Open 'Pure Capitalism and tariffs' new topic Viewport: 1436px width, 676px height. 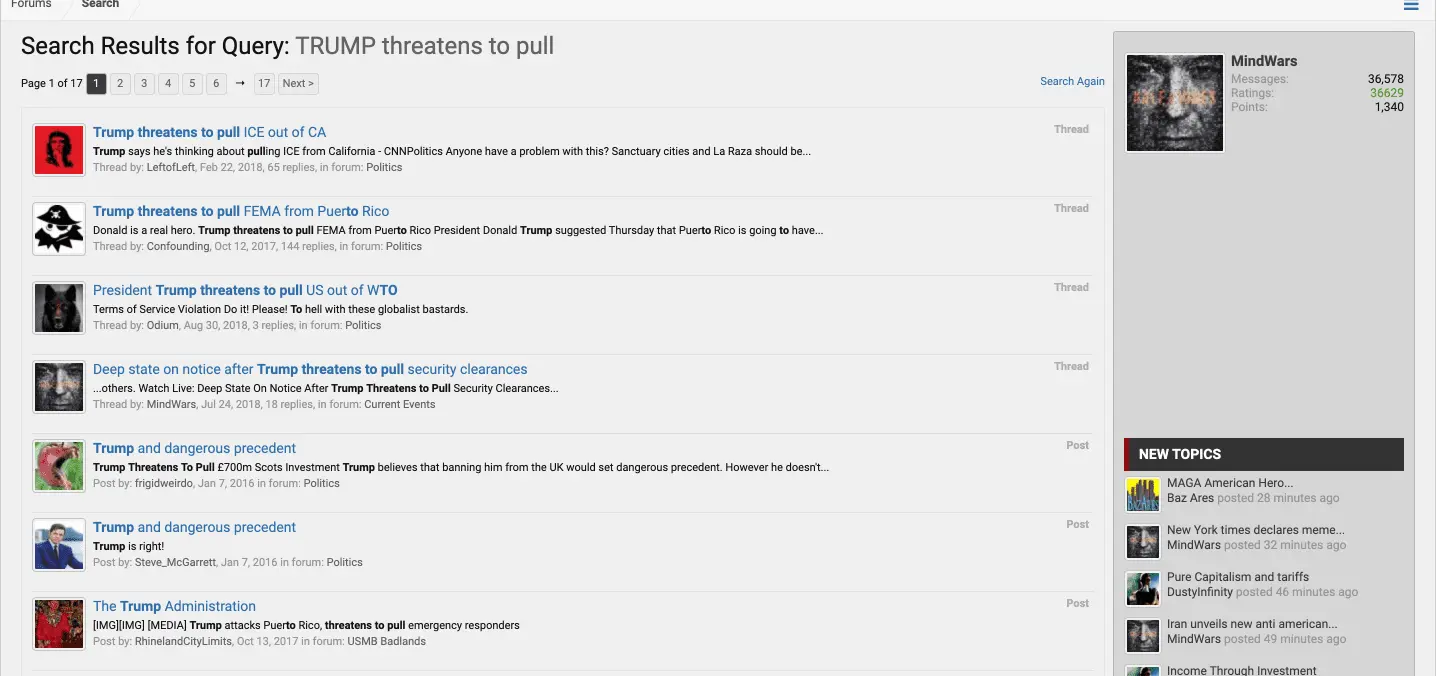pyautogui.click(x=1237, y=577)
